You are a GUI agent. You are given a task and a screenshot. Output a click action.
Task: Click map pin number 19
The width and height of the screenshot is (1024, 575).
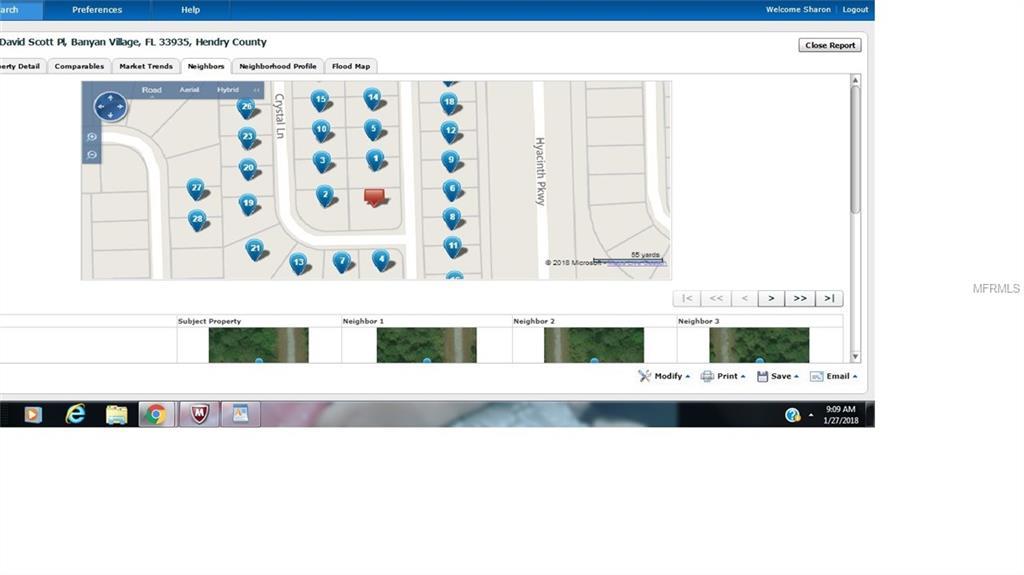pos(248,205)
